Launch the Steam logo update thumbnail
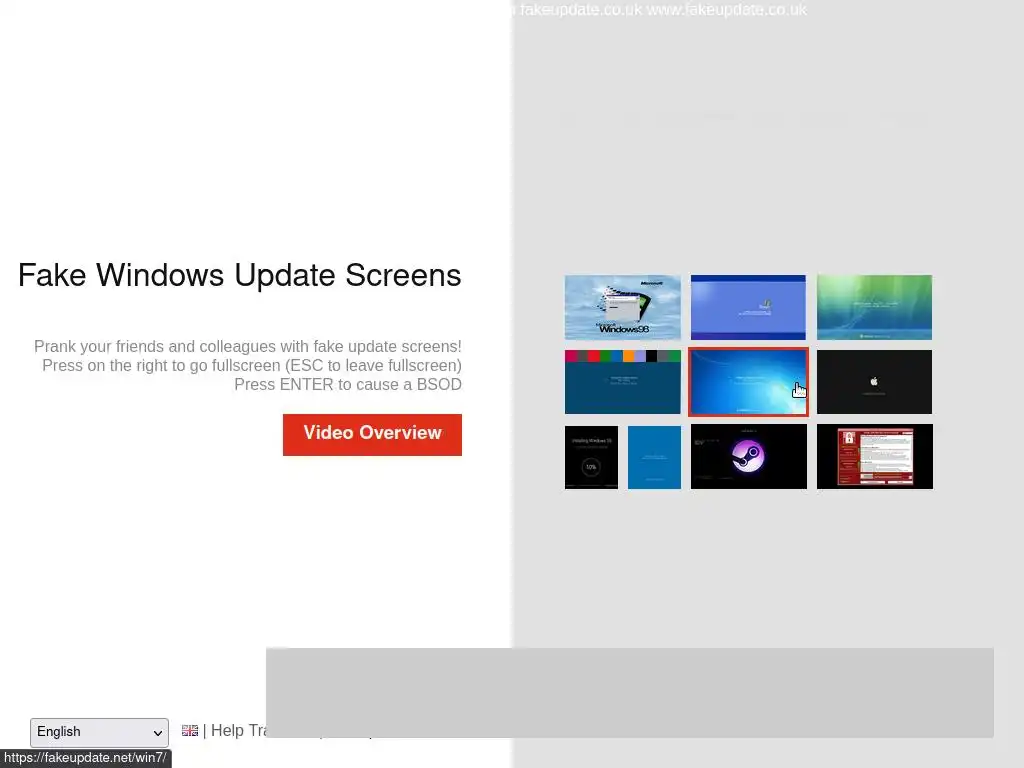The width and height of the screenshot is (1024, 768). (748, 456)
